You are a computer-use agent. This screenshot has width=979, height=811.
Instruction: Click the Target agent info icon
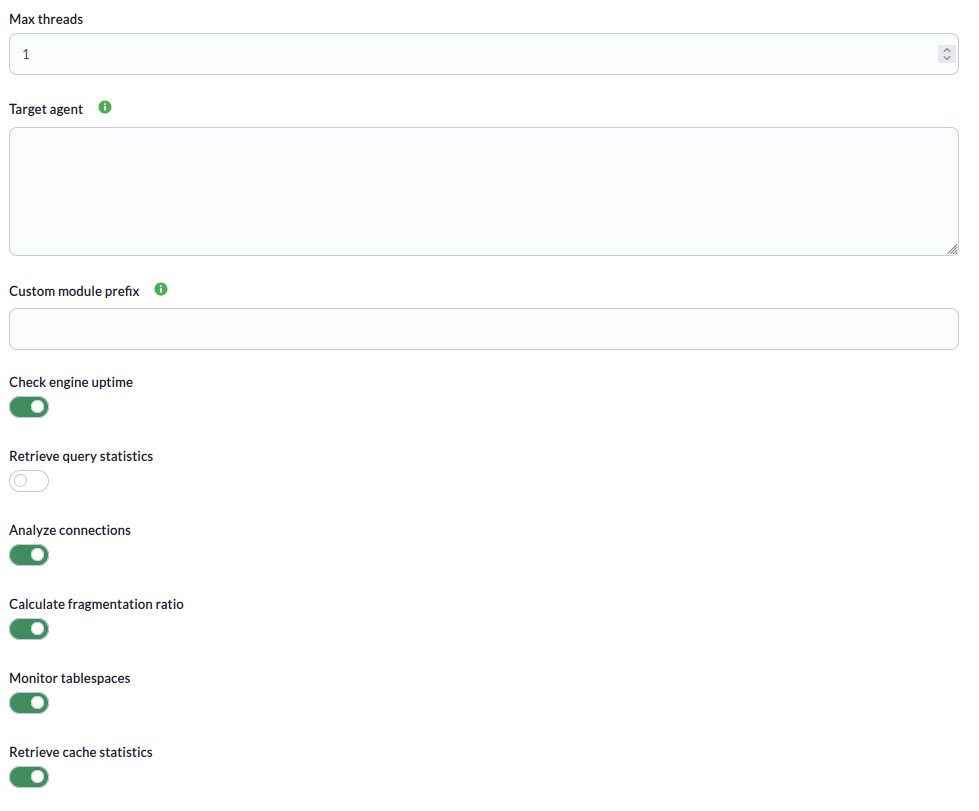pyautogui.click(x=105, y=107)
